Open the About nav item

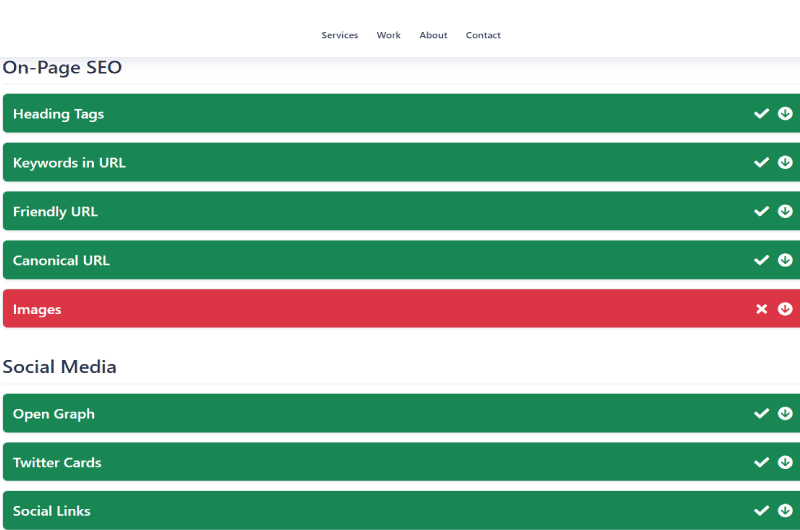coord(433,35)
